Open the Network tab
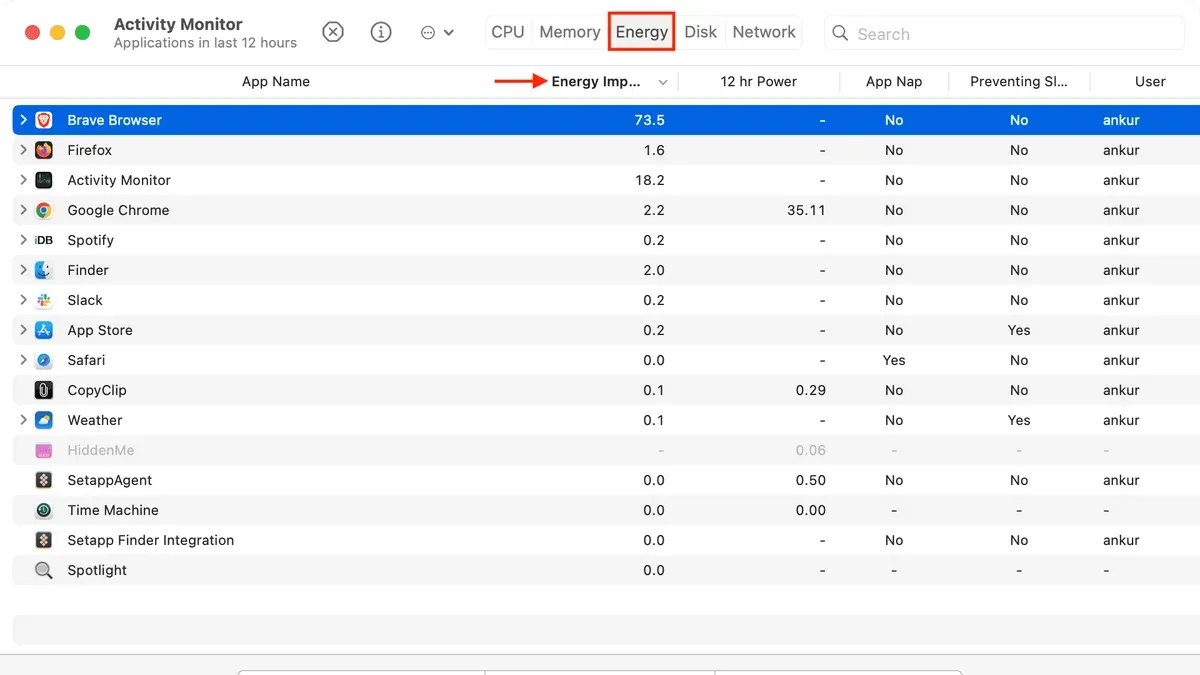This screenshot has width=1200, height=675. (x=764, y=32)
